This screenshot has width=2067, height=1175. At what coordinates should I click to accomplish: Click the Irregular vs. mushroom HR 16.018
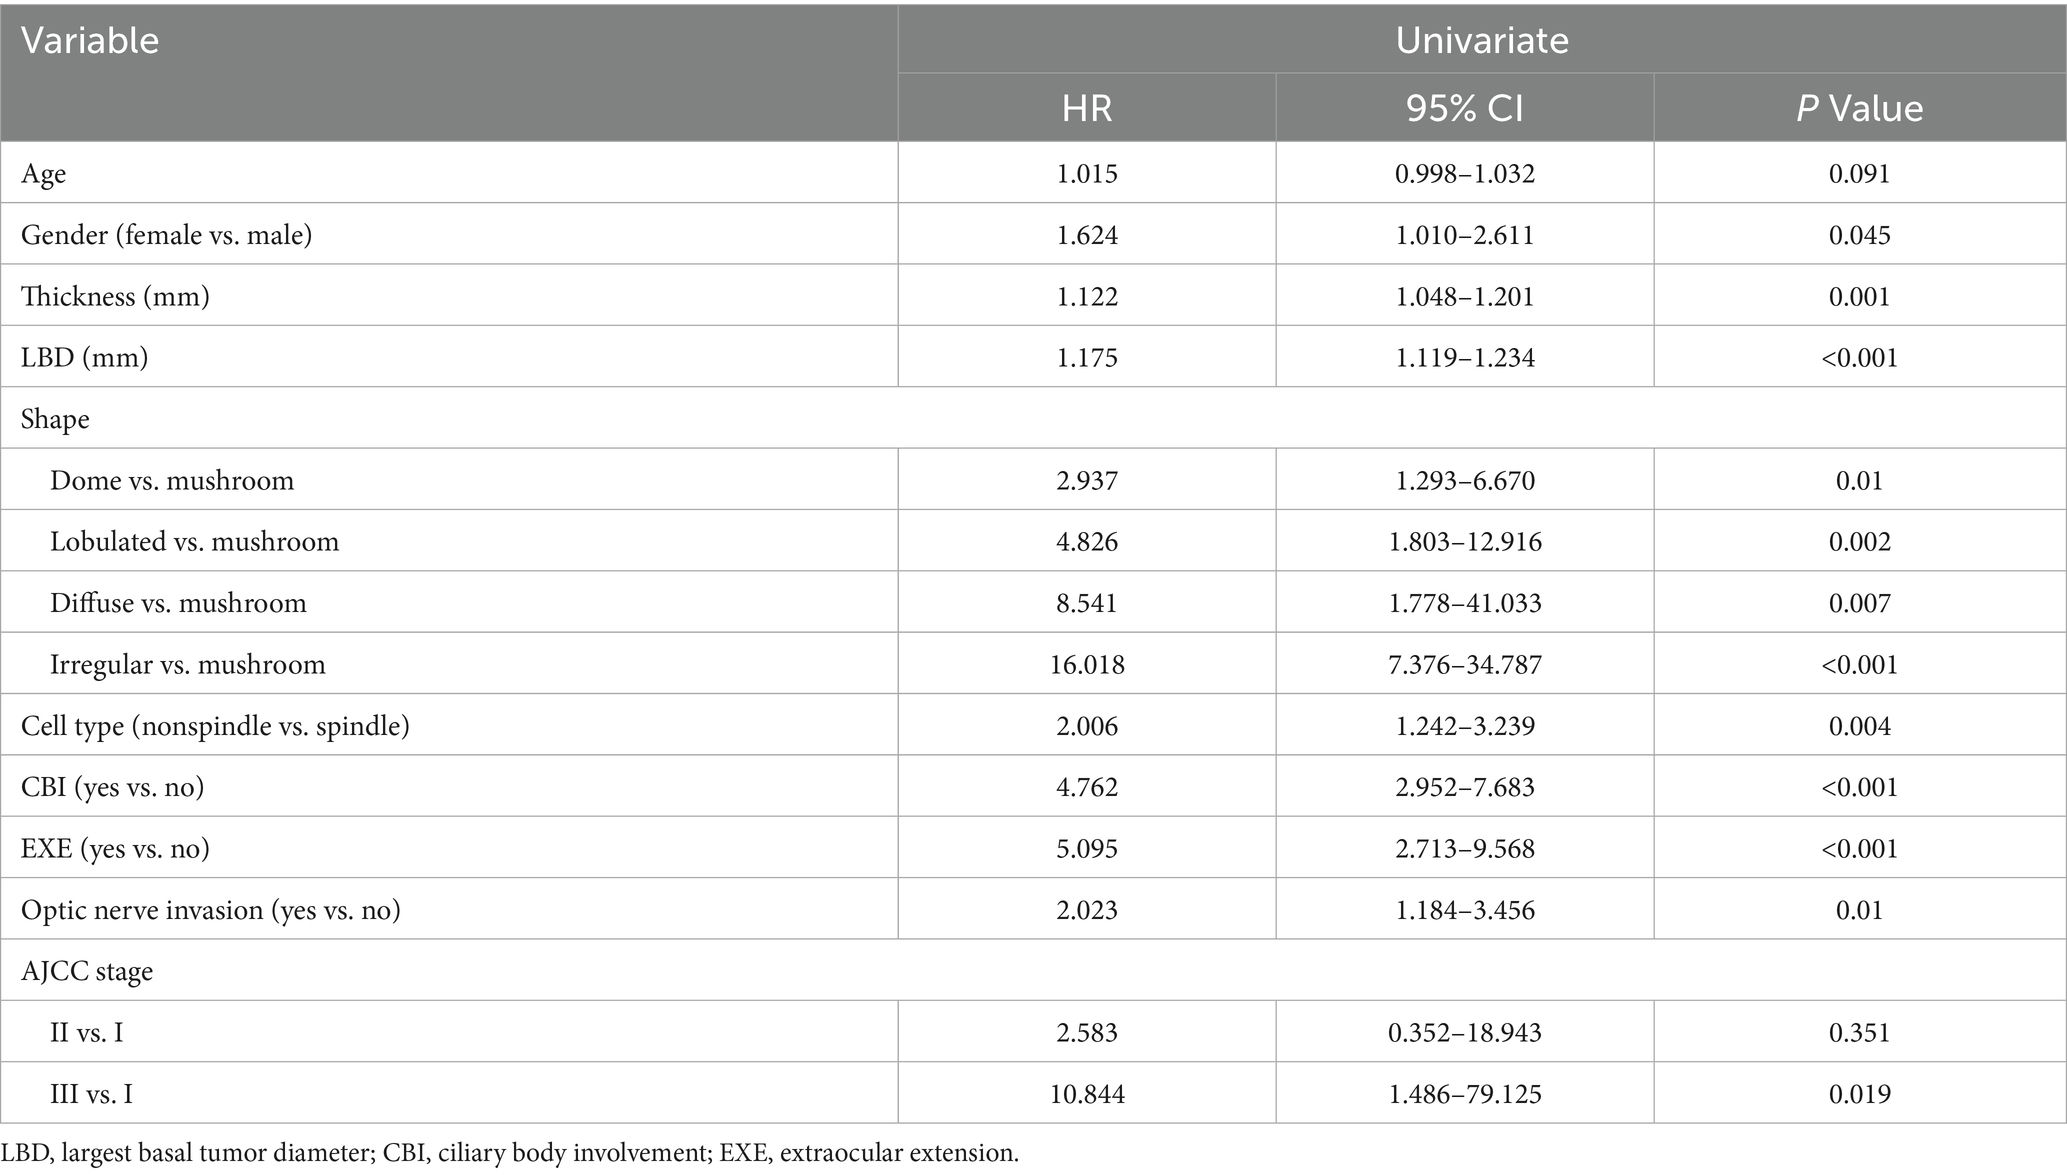coord(1086,664)
